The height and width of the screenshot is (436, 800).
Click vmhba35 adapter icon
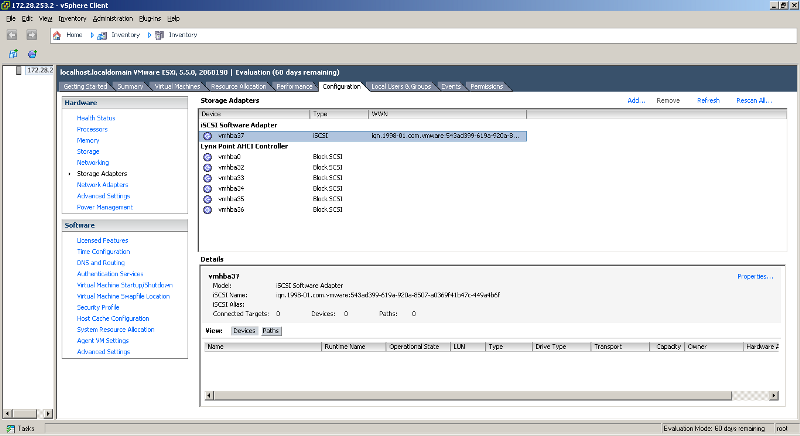coord(208,199)
